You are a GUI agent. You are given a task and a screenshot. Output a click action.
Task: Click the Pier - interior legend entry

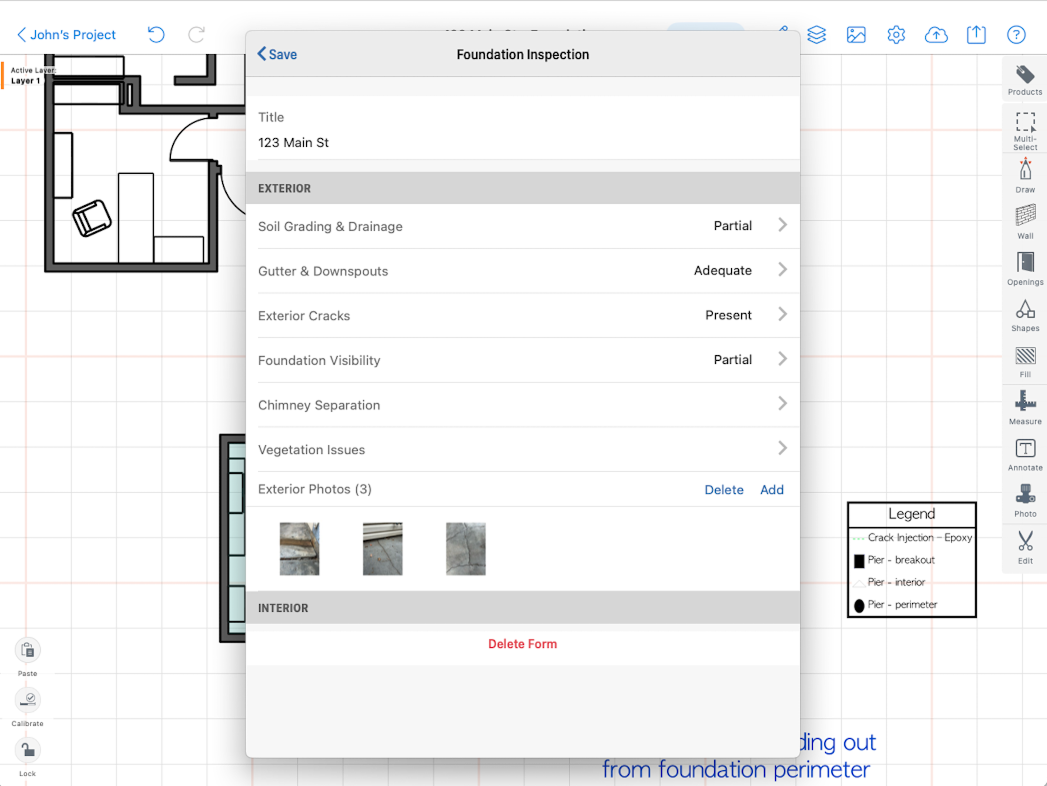click(x=889, y=582)
